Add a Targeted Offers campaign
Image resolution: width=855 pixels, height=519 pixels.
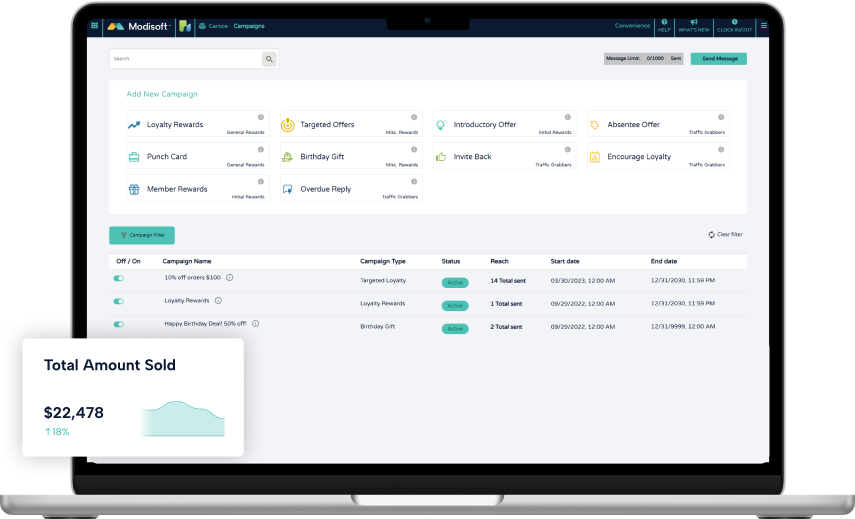[351, 124]
